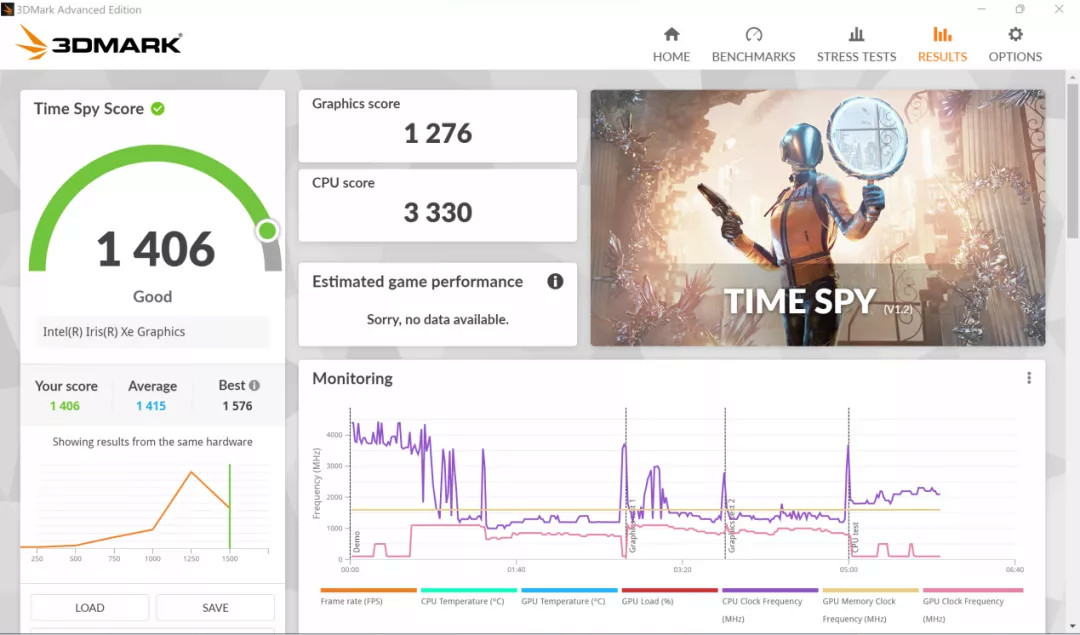Click 'Sorry, no data available.' text

[437, 319]
